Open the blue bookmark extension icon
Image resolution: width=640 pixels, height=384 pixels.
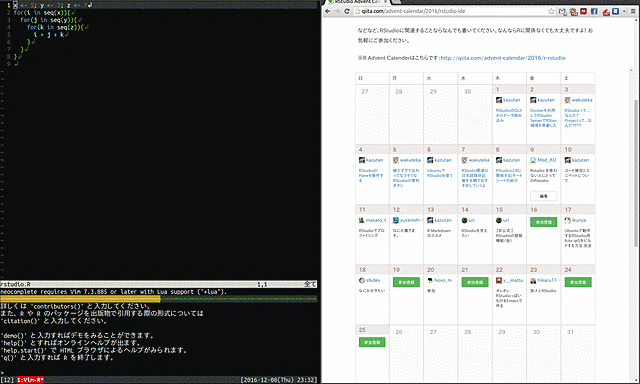point(616,11)
